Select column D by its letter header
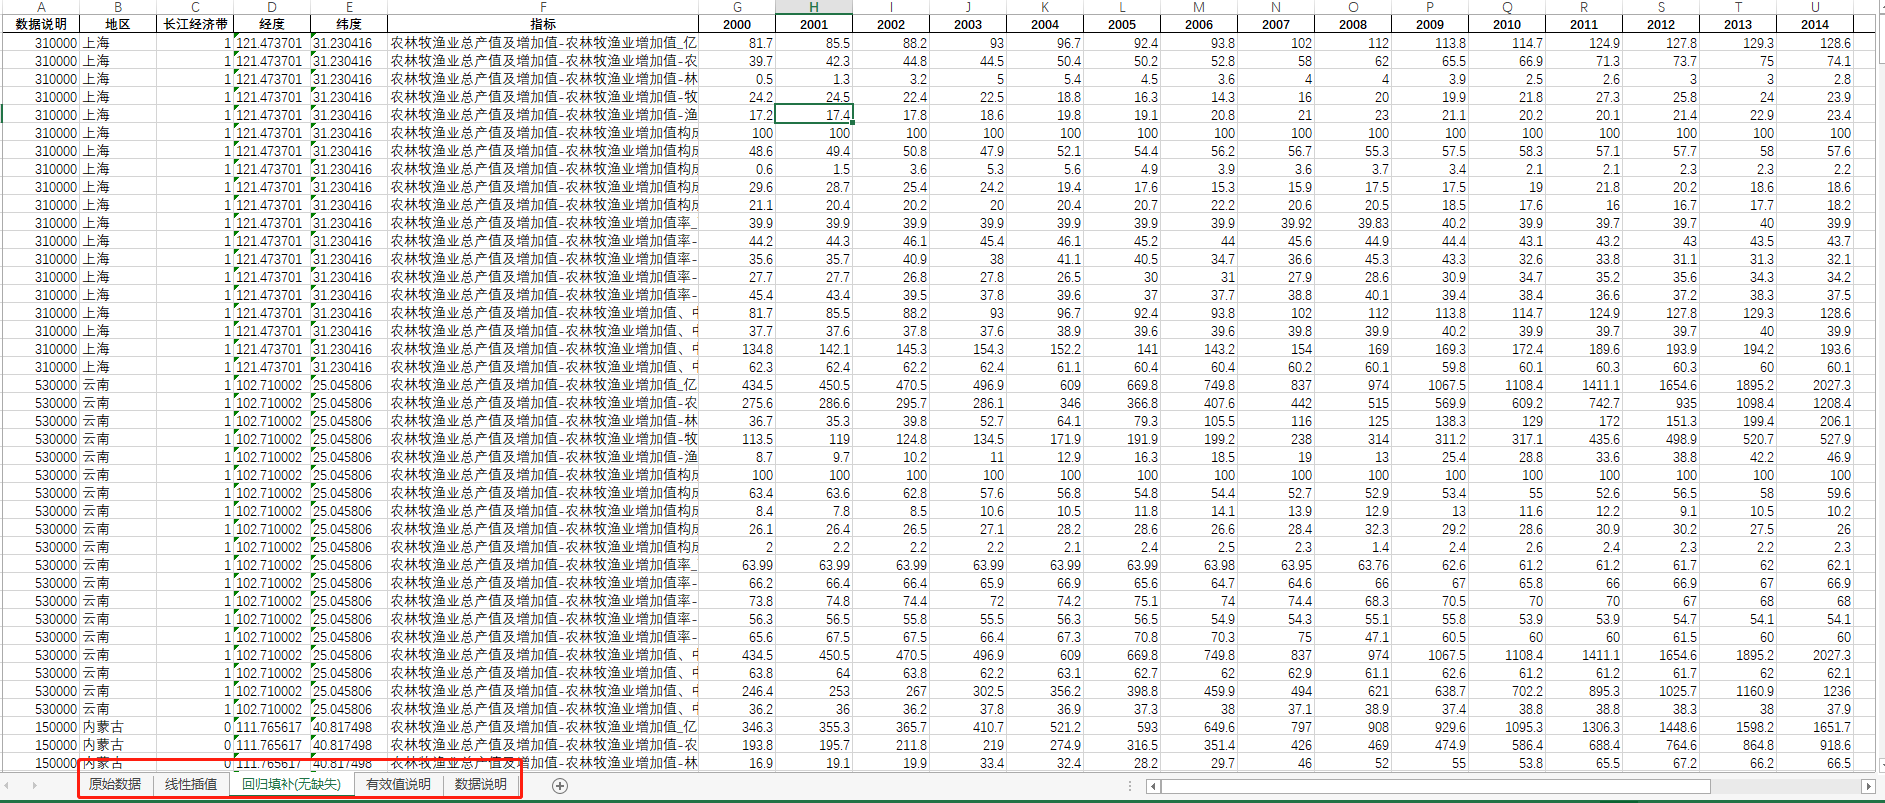 [272, 7]
